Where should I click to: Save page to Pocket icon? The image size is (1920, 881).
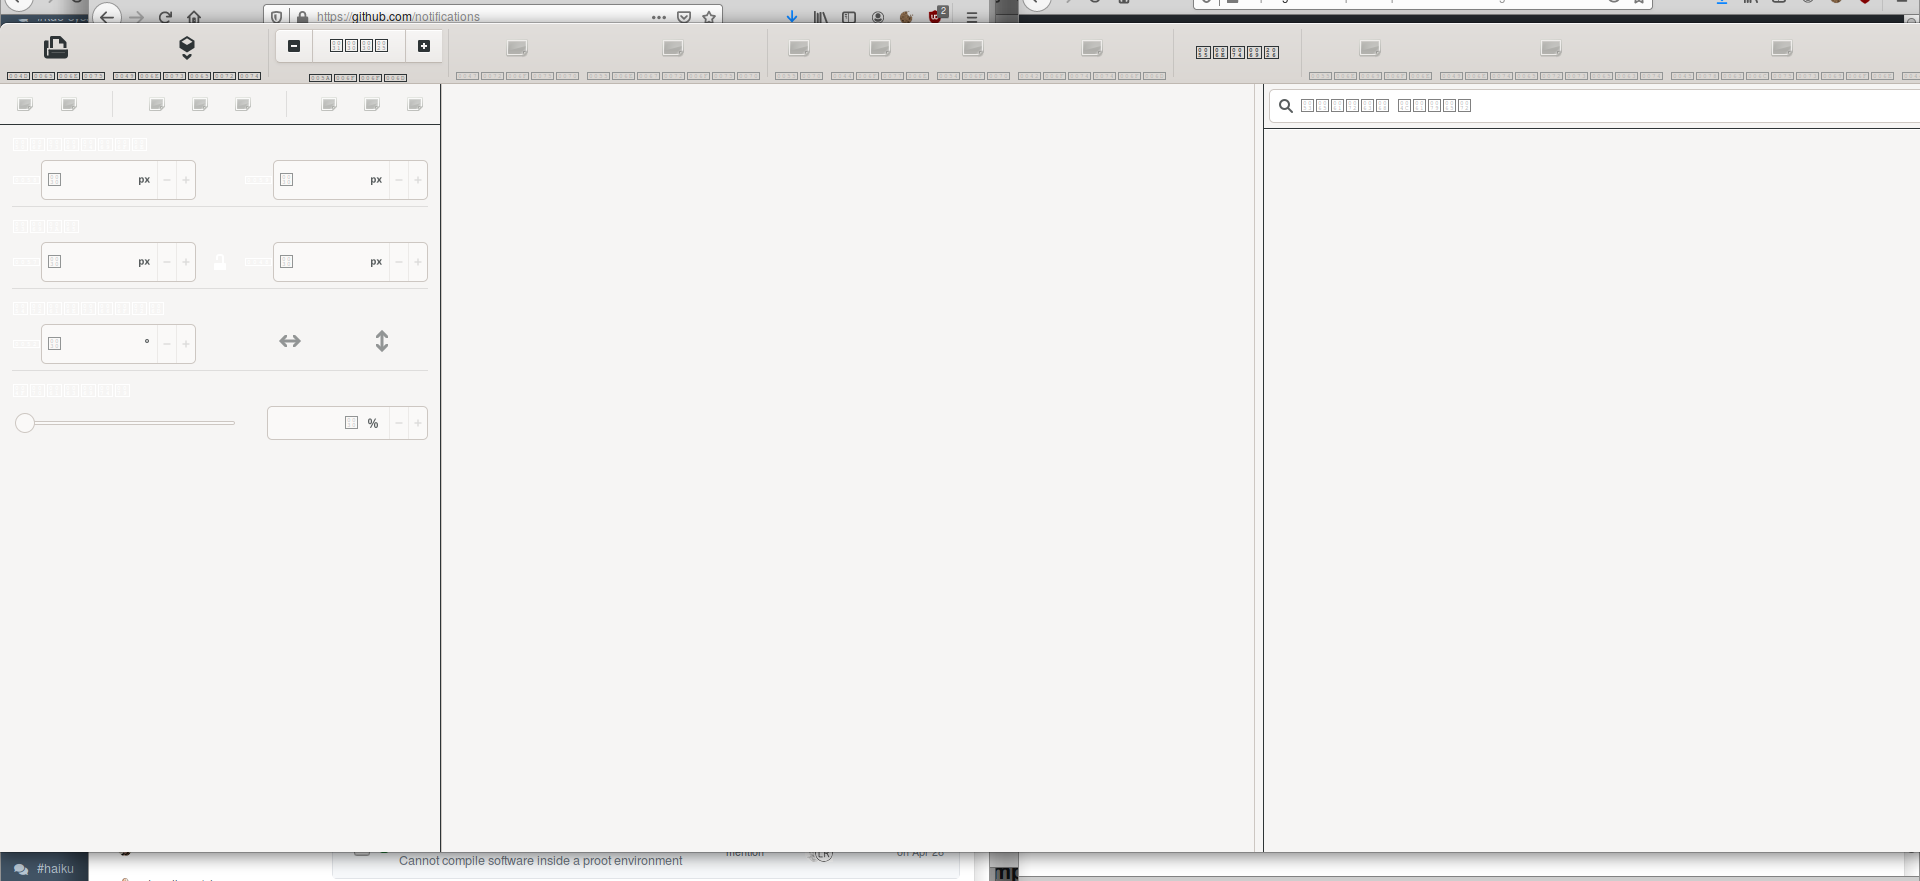(x=684, y=17)
